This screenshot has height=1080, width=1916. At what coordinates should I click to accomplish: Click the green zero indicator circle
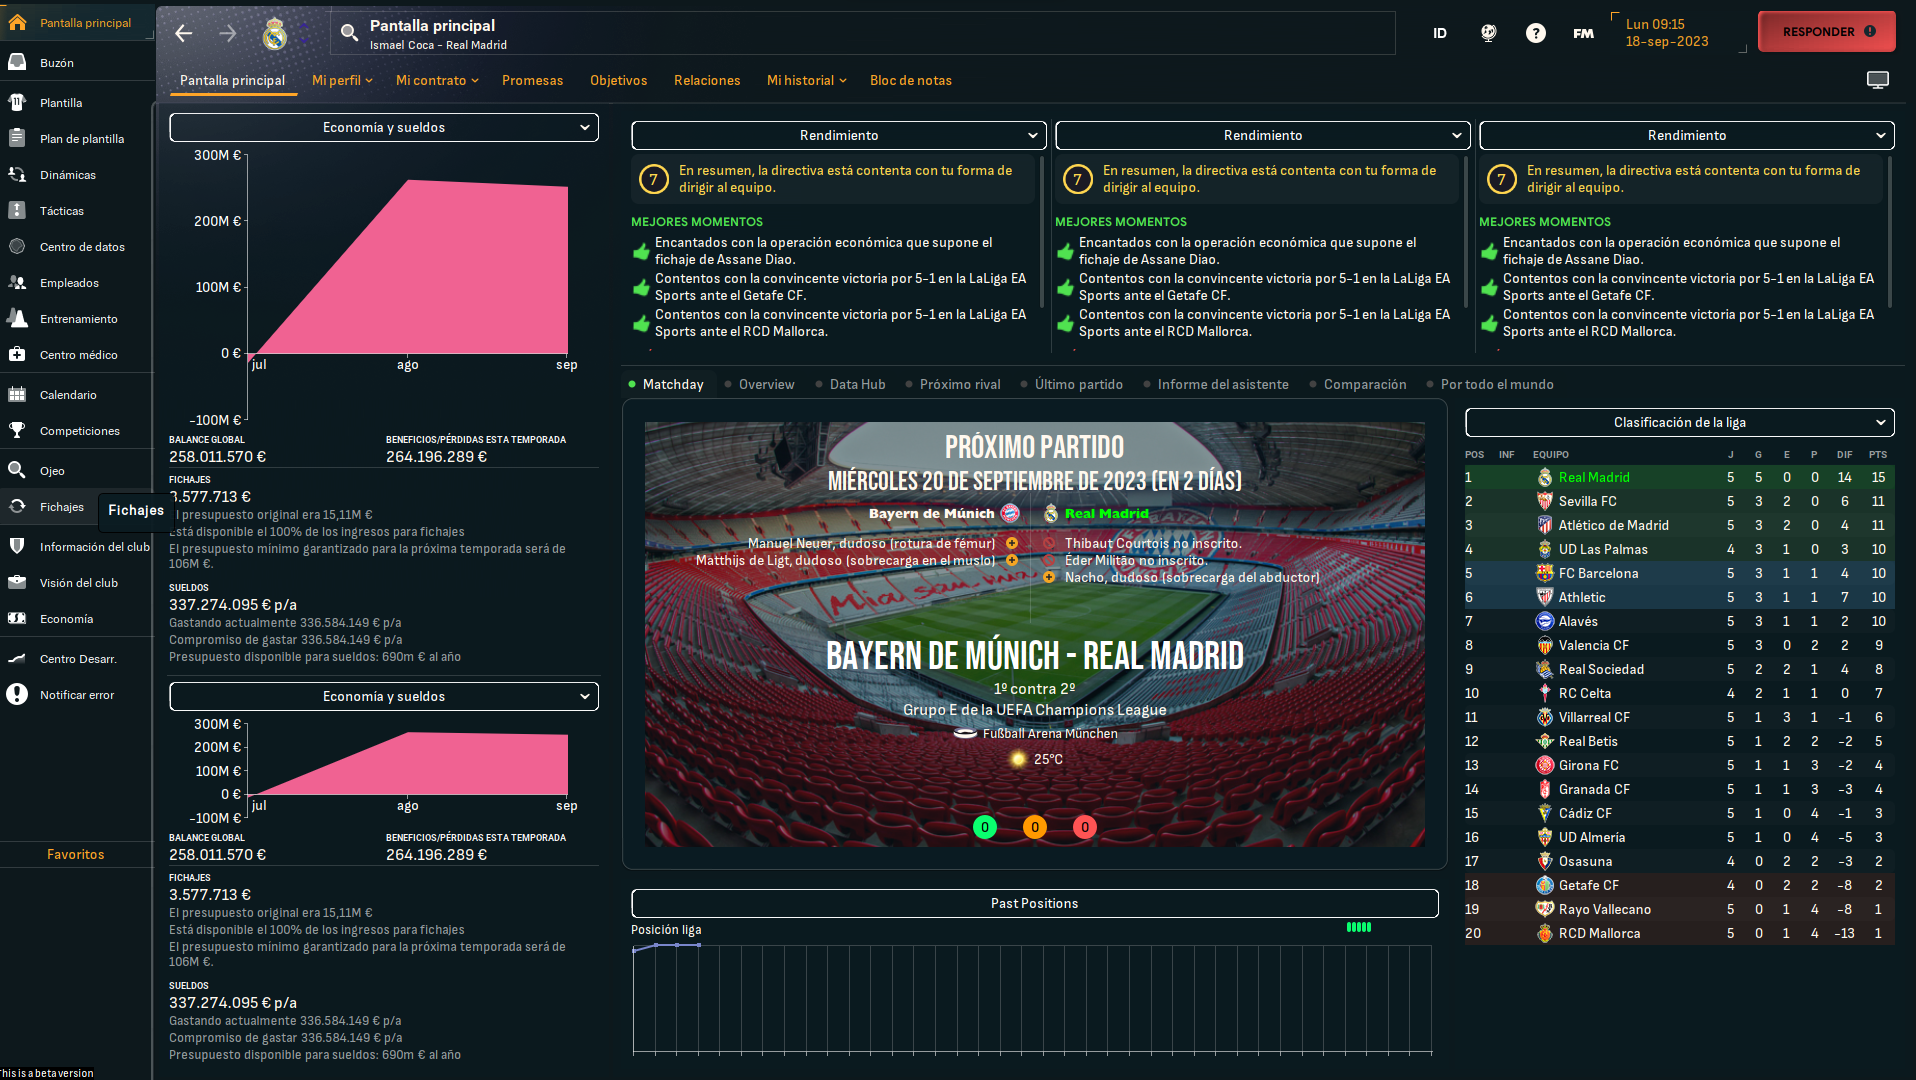coord(985,827)
